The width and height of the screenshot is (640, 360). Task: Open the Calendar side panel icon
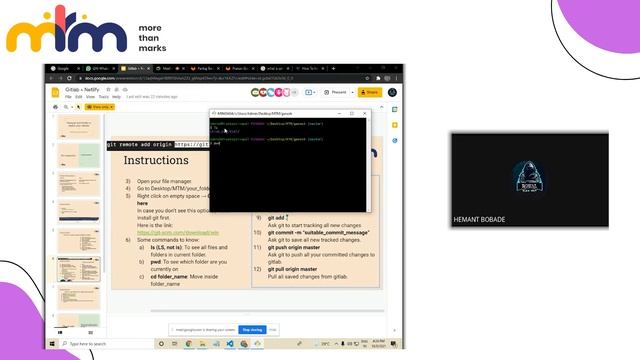point(395,109)
